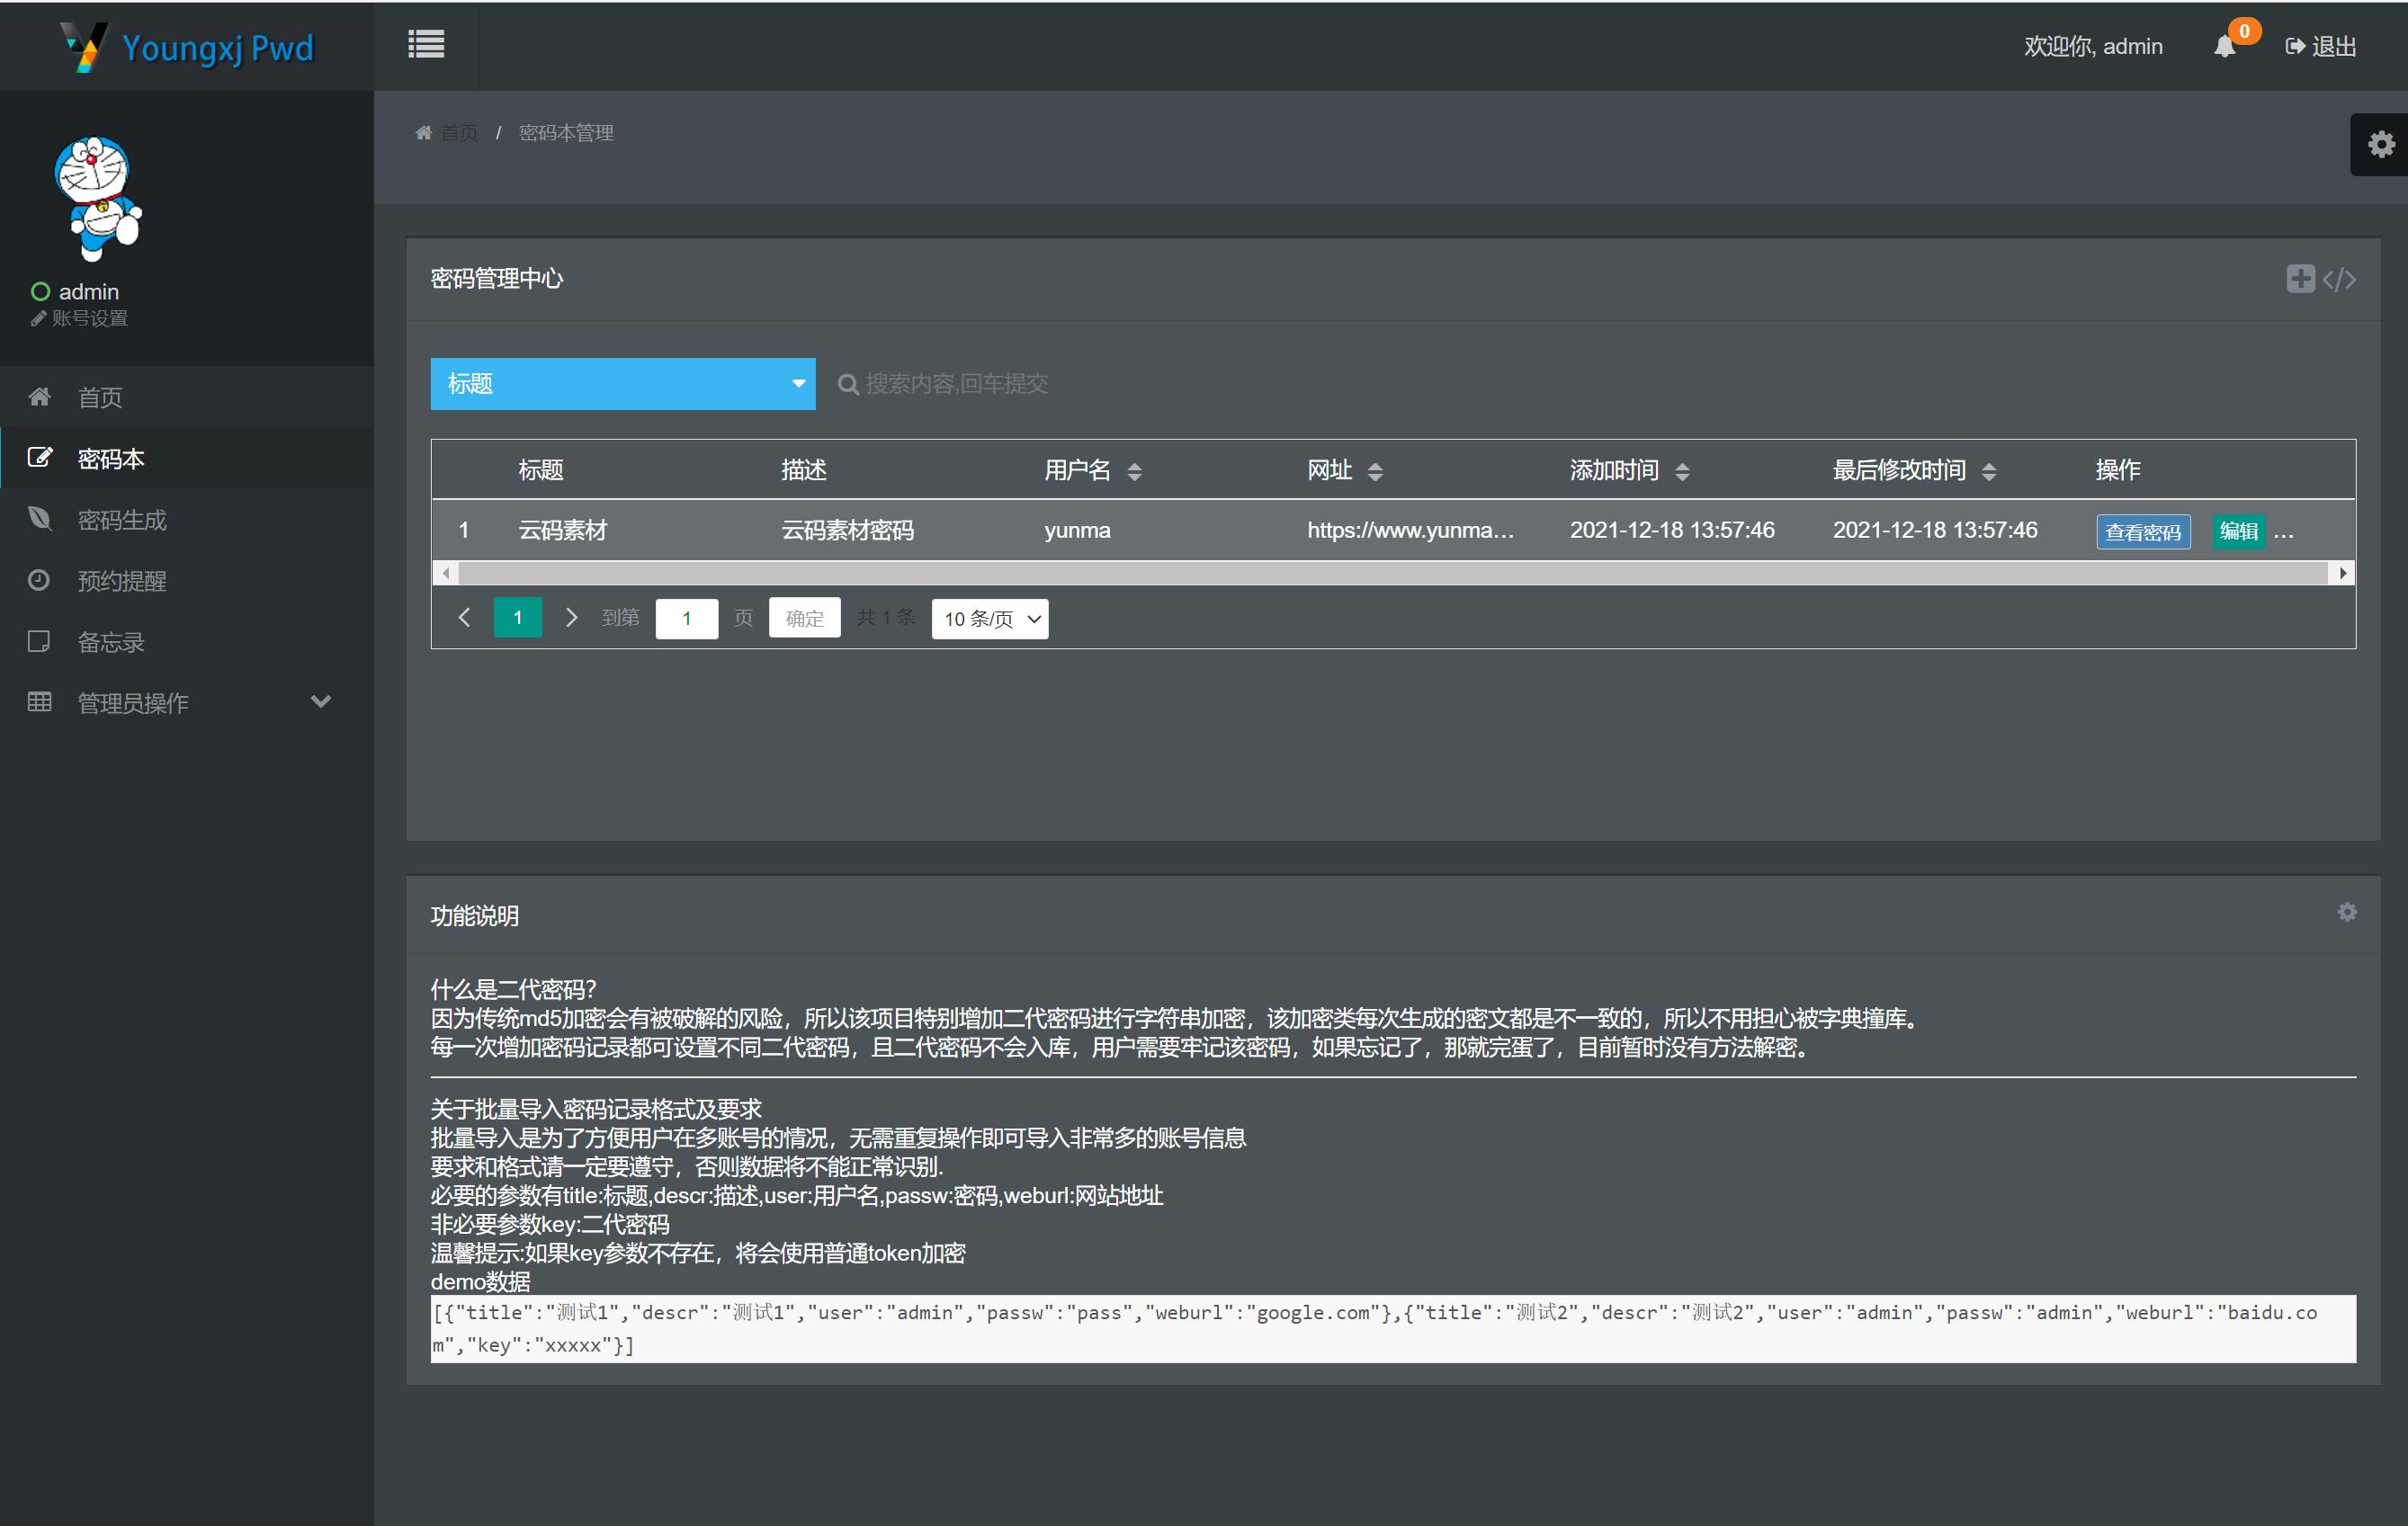Click the page number input field

[x=686, y=618]
